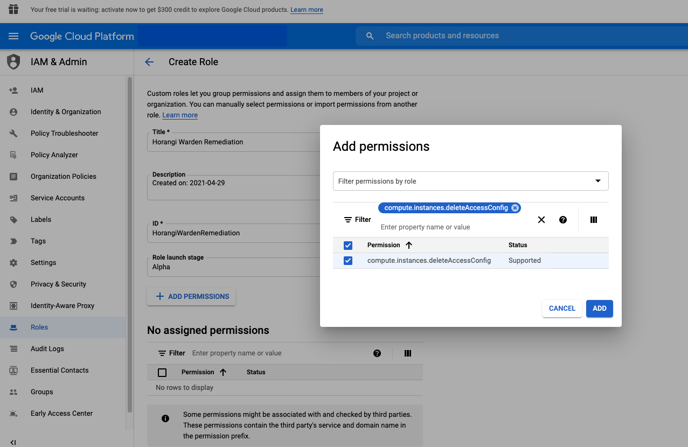
Task: Click the Google Cloud Platform logo text
Action: (x=82, y=36)
